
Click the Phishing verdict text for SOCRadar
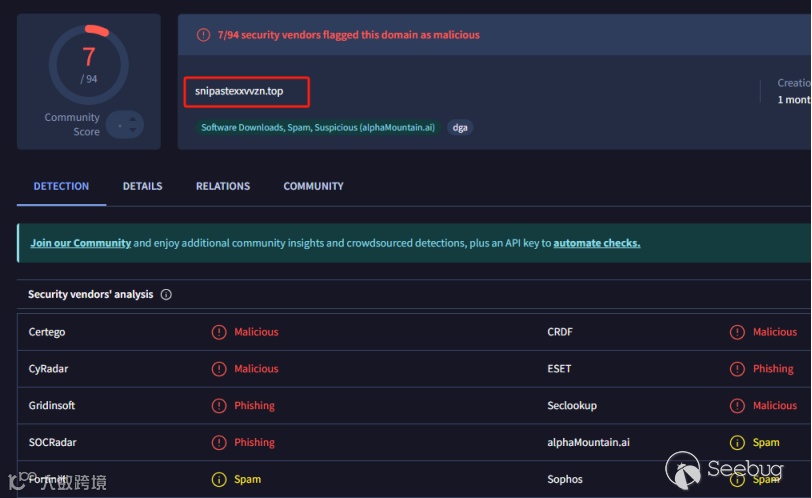[x=254, y=442]
